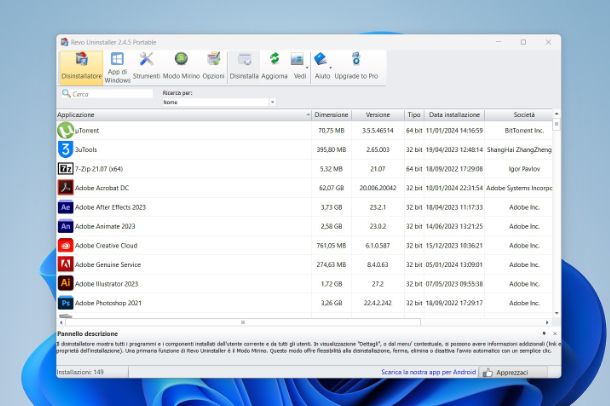610x406 pixels.
Task: Select the Adobe Acrobat DC icon
Action: coord(65,187)
